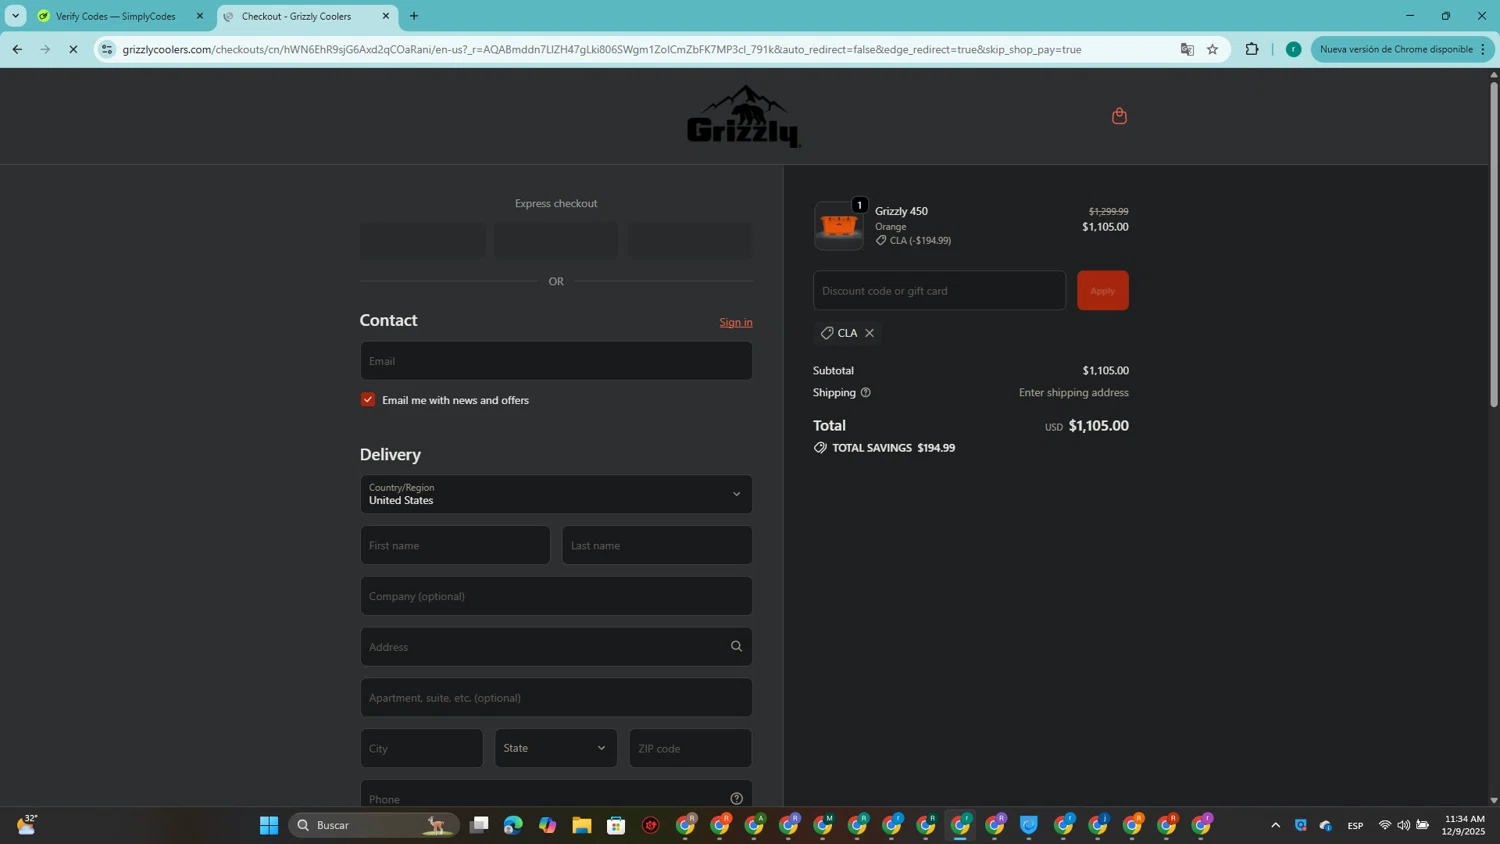Image resolution: width=1500 pixels, height=844 pixels.
Task: Click Nueva versión de Chrome disponible
Action: 1396,49
